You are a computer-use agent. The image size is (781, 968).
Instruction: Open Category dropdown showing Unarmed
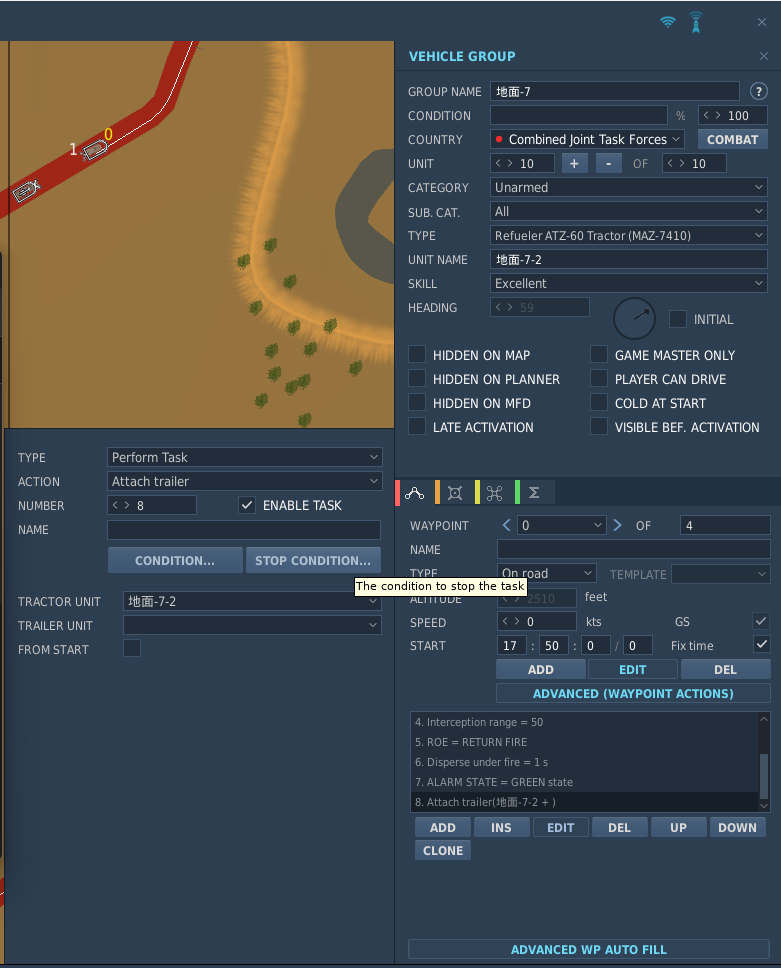pos(629,188)
